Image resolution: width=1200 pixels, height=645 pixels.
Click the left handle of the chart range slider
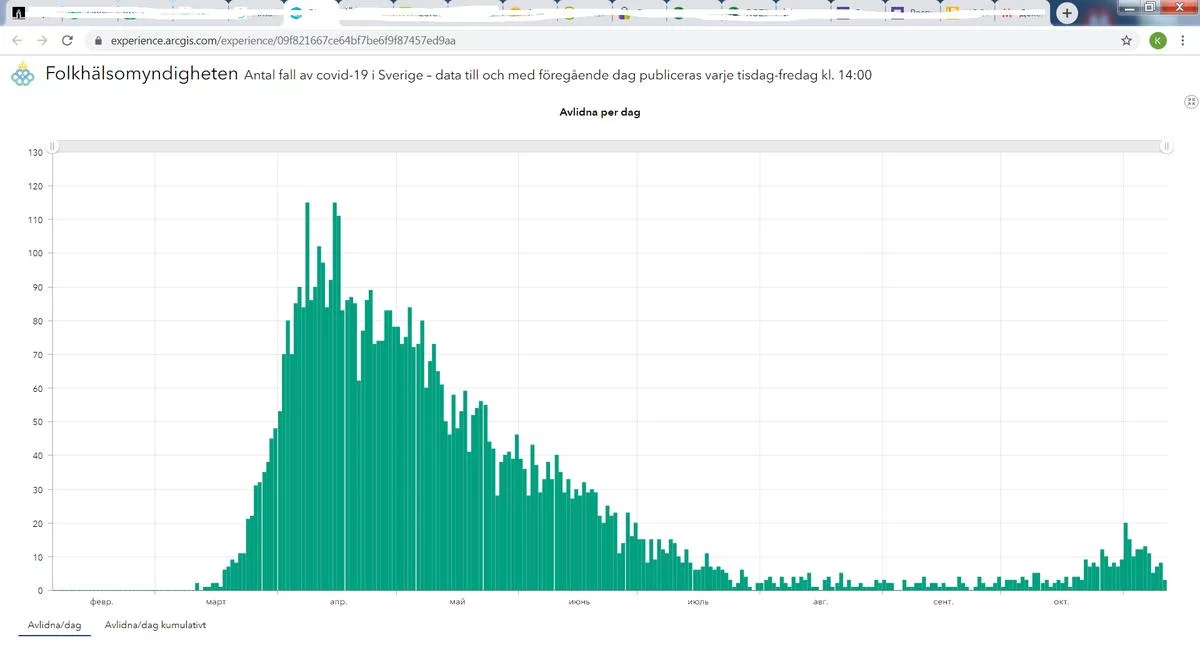point(54,146)
